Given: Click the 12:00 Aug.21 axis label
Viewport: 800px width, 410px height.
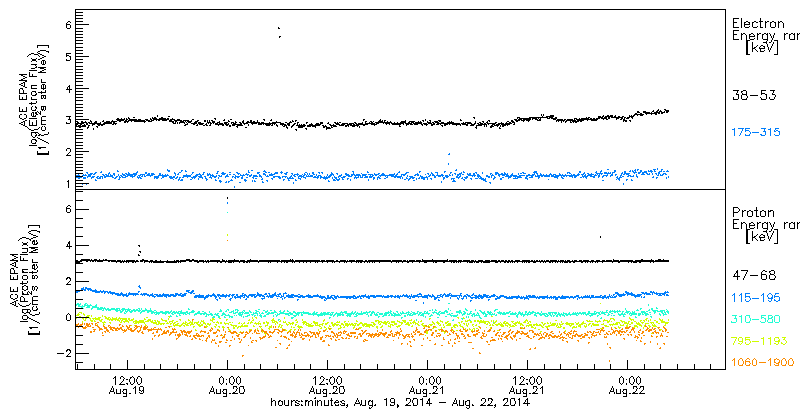Looking at the screenshot, I should click(x=527, y=385).
